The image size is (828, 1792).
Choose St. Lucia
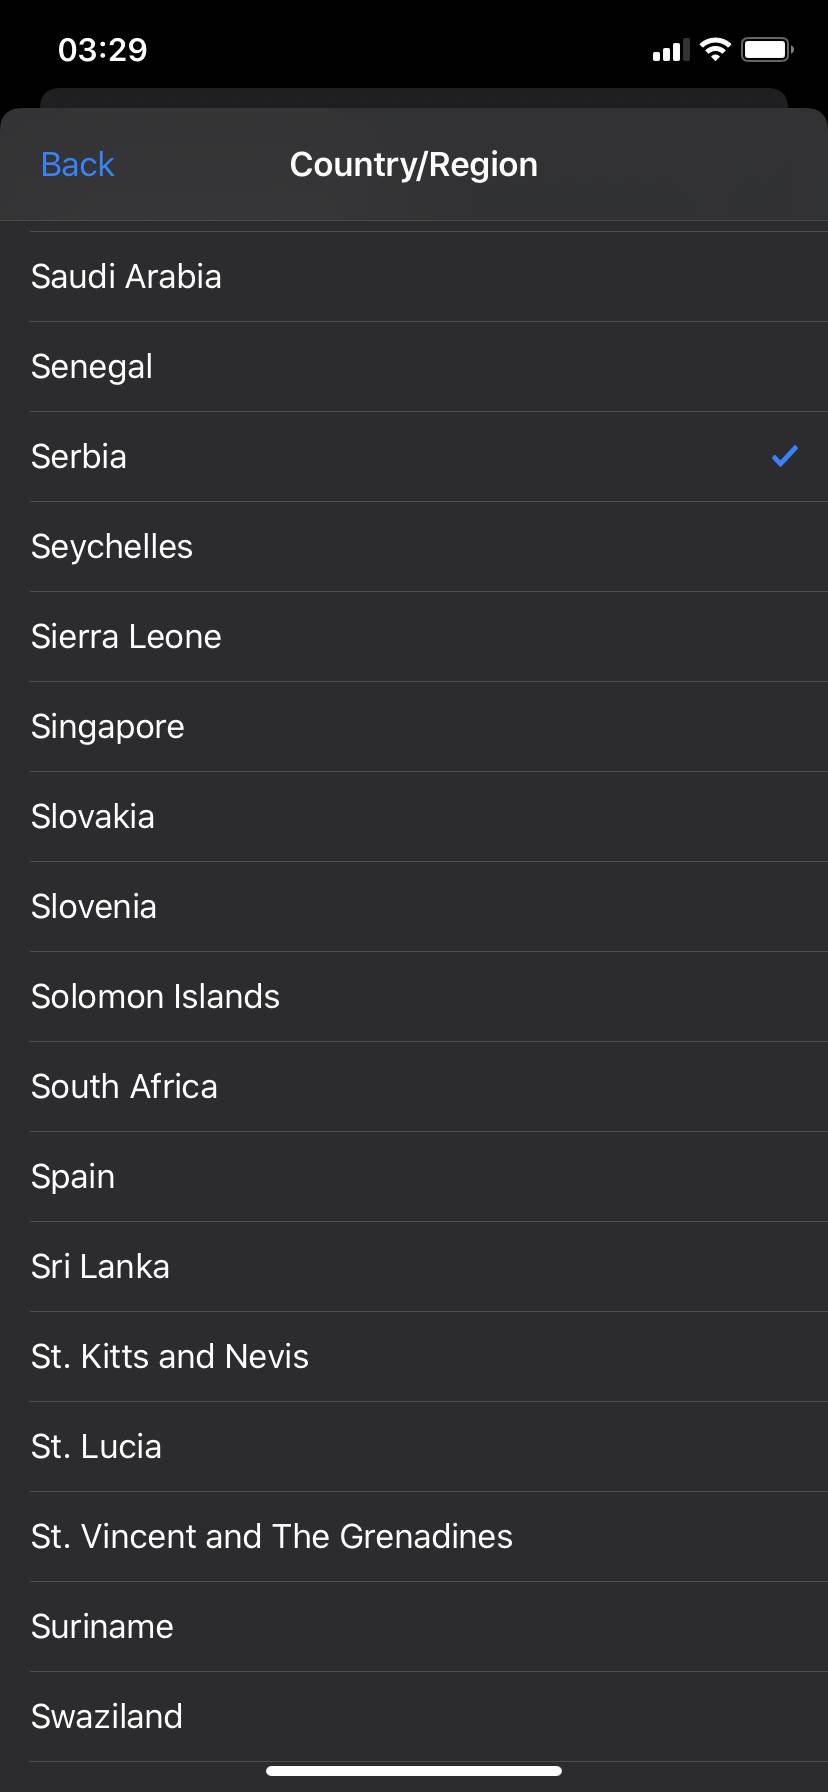point(96,1447)
